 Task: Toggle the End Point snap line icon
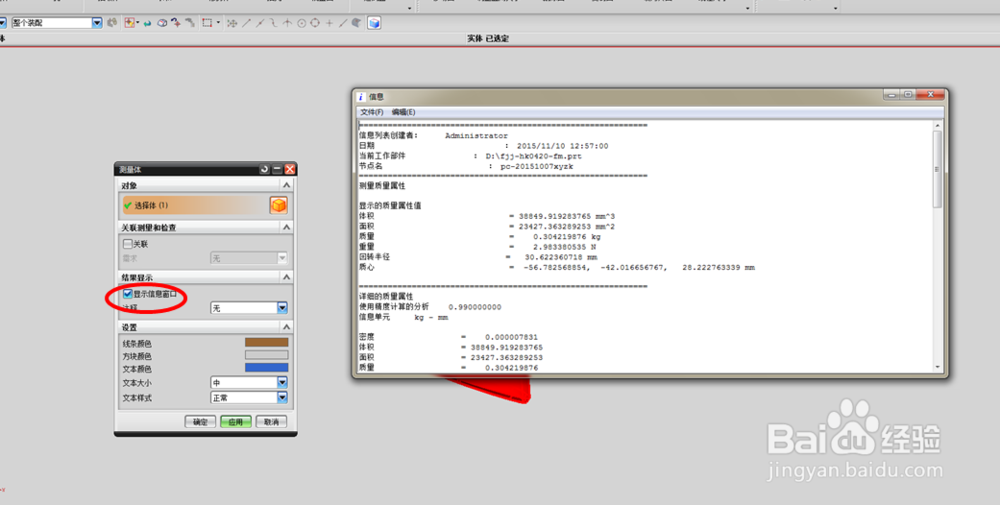click(x=246, y=23)
